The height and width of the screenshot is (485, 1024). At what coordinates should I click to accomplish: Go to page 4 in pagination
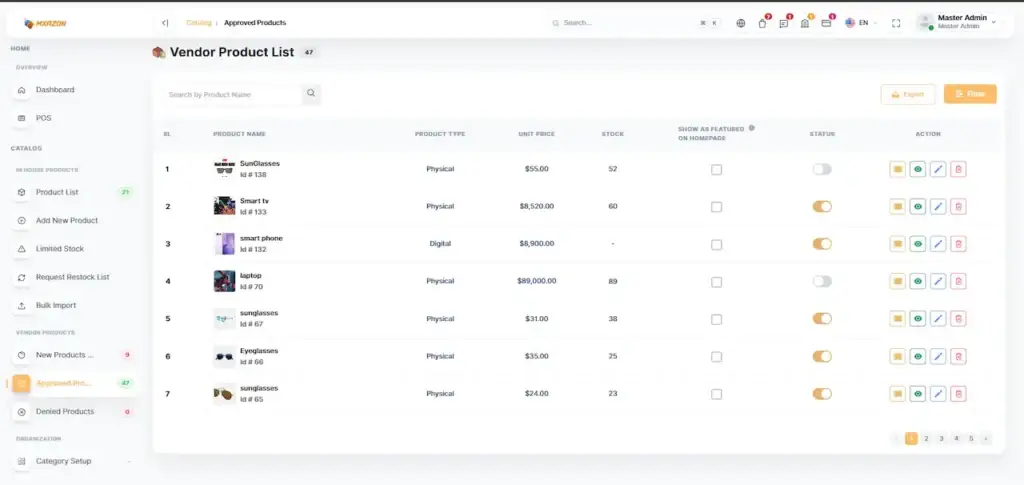956,439
